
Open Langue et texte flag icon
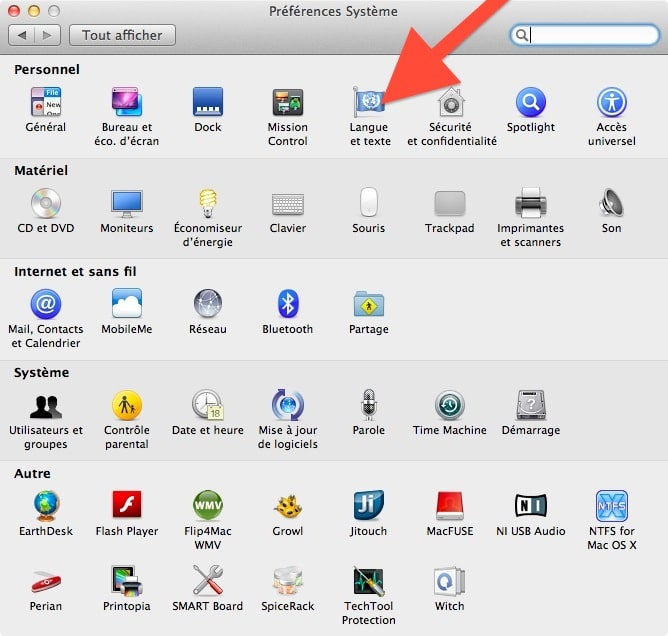click(369, 102)
